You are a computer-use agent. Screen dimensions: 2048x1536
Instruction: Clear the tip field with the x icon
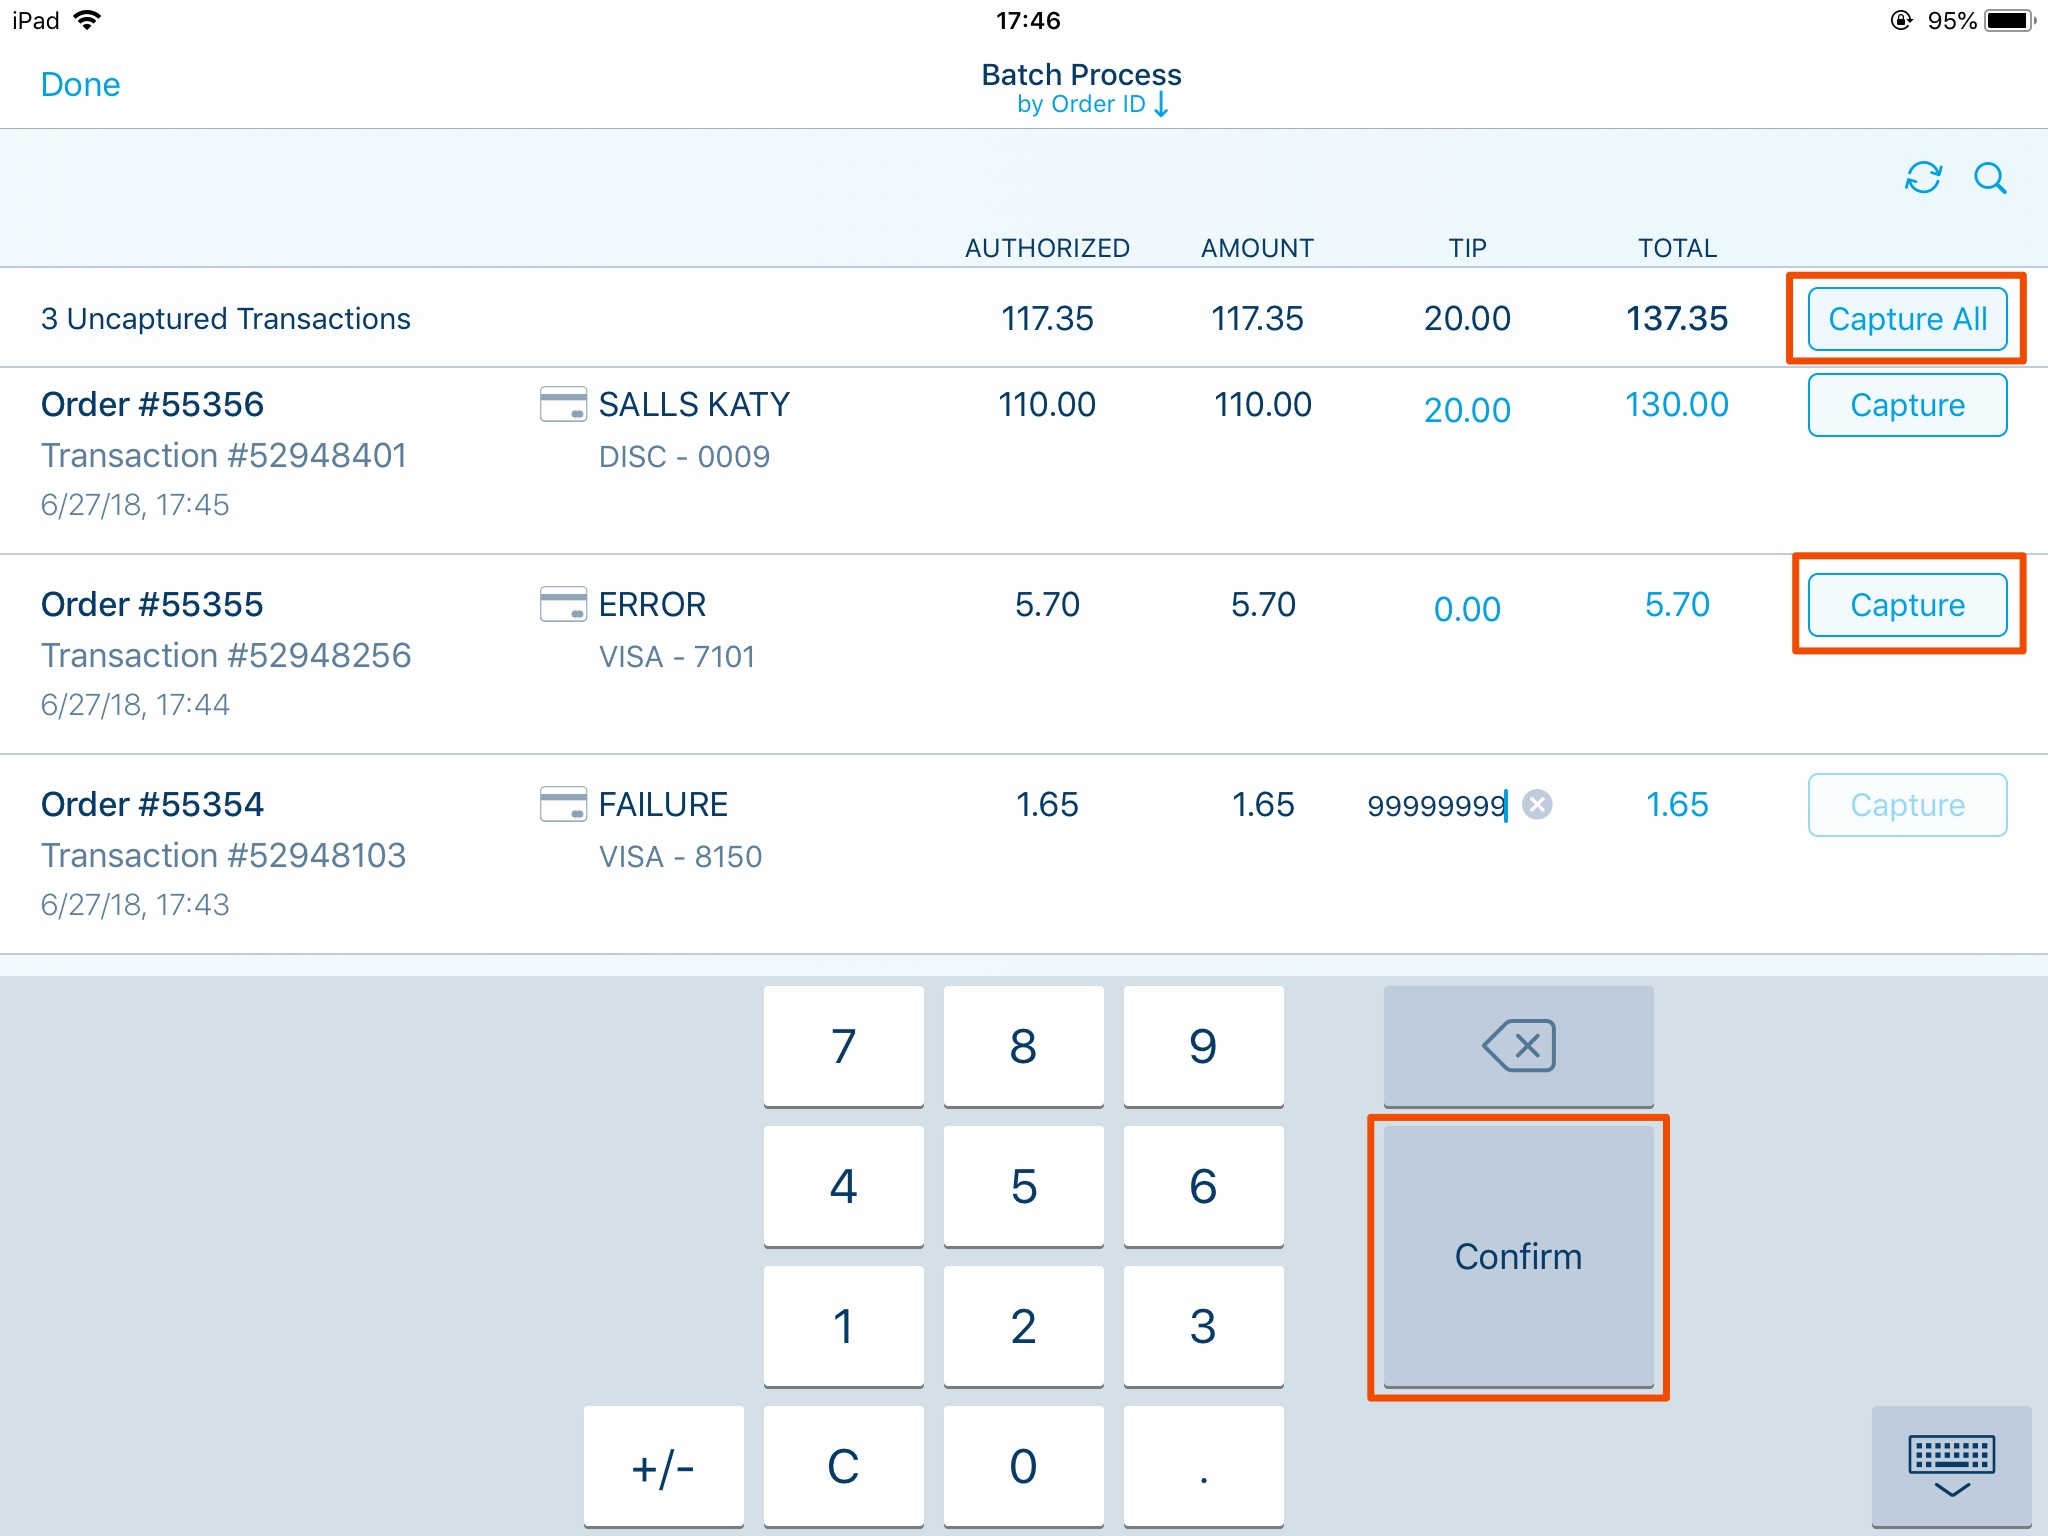1537,805
